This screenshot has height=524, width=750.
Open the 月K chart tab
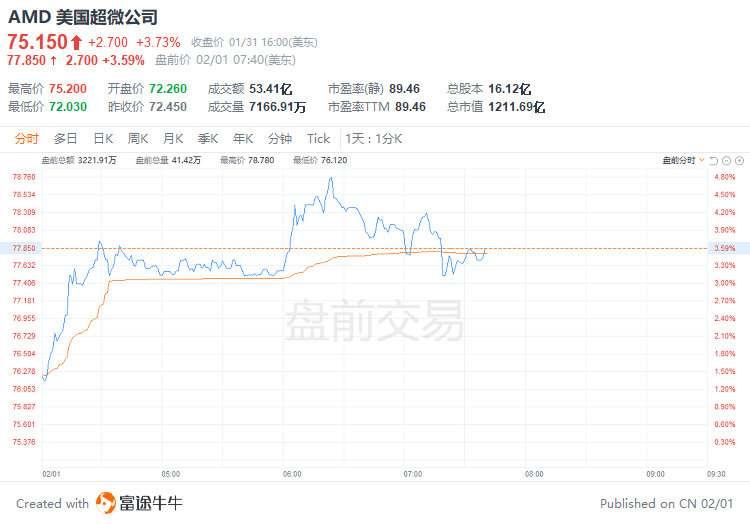[173, 139]
